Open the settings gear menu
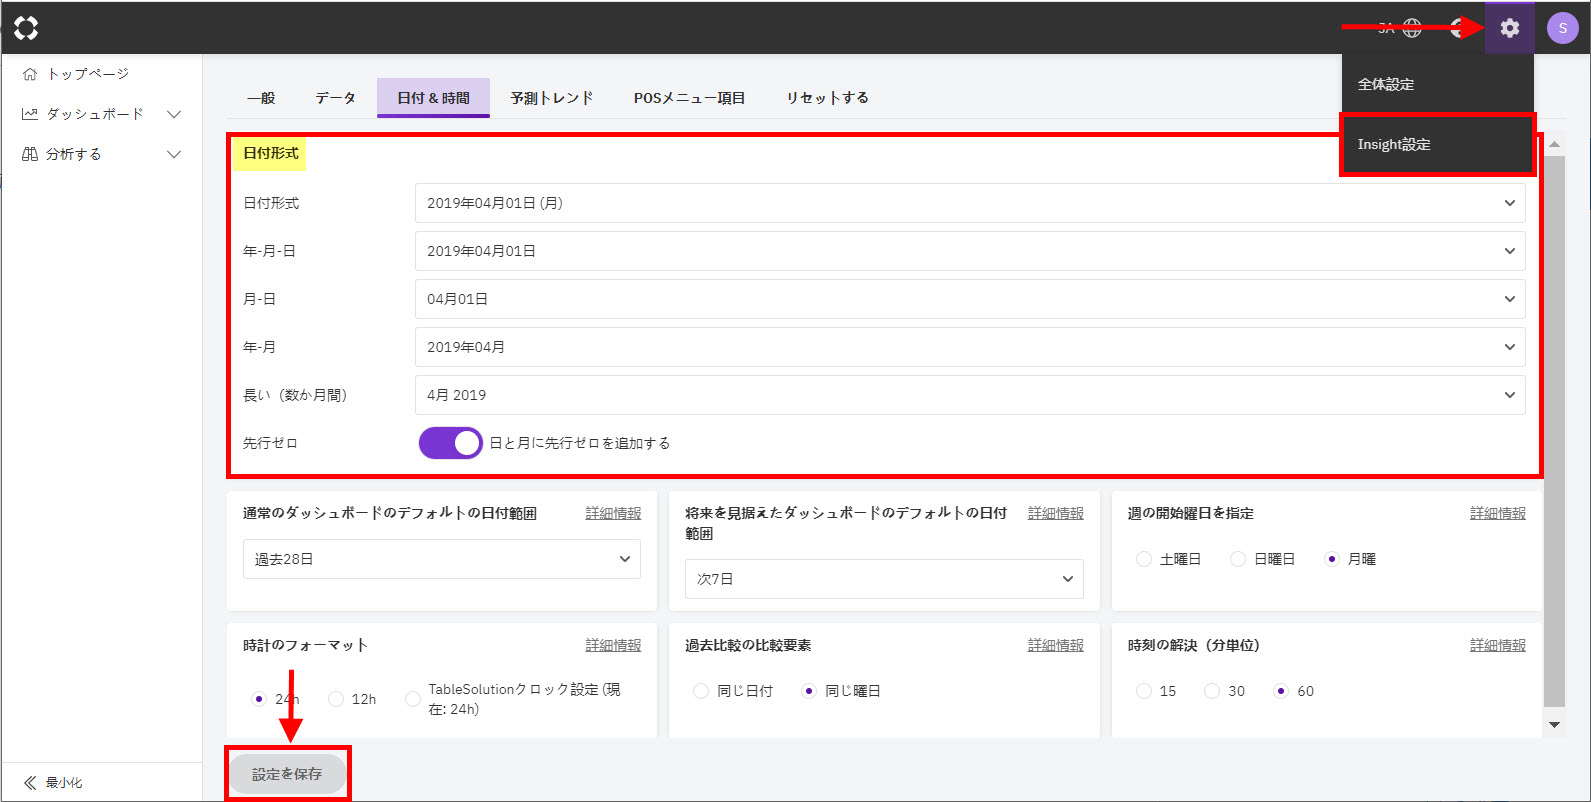The image size is (1591, 802). tap(1509, 28)
